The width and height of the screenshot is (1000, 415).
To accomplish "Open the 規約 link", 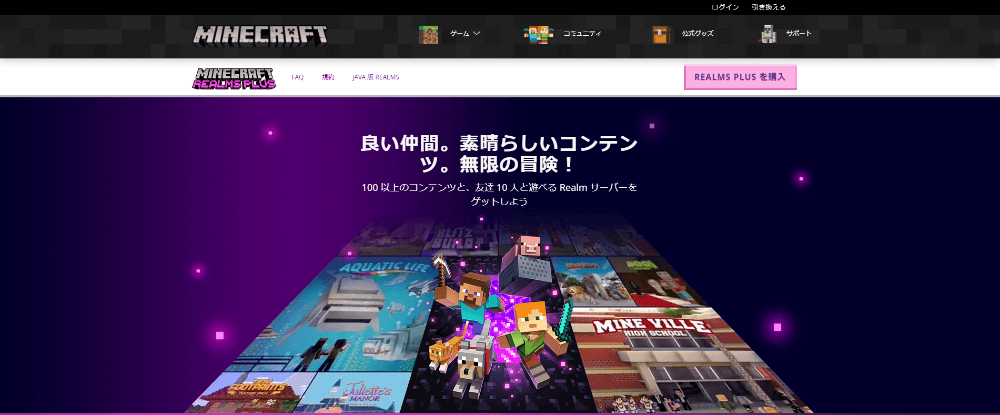I will 328,77.
